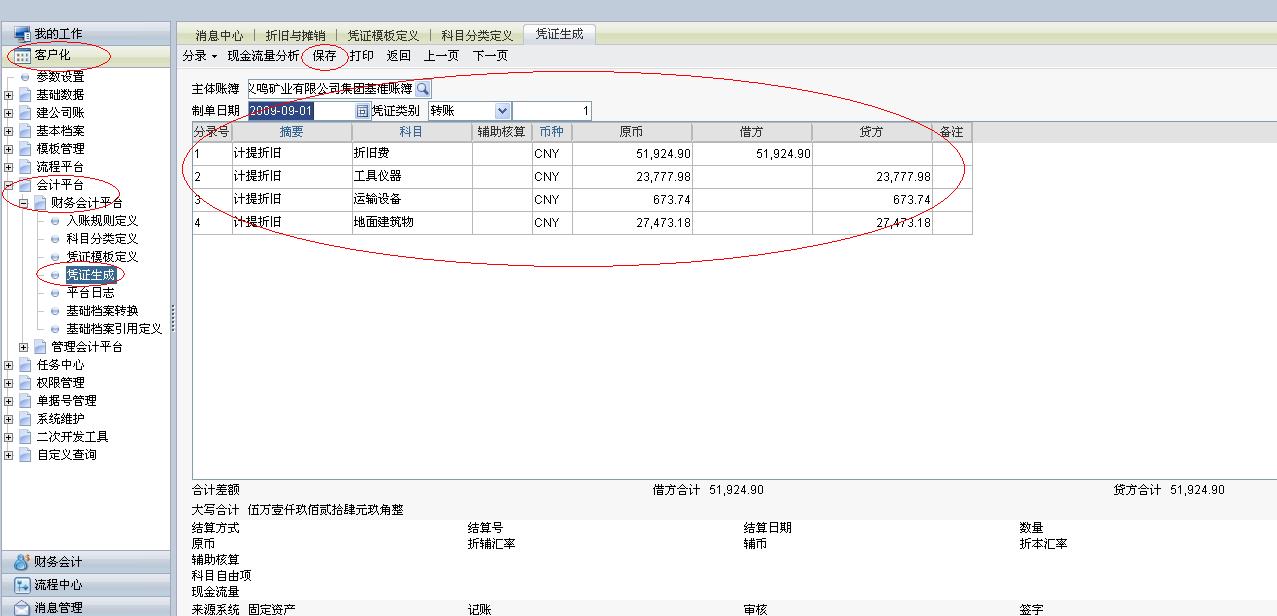1277x616 pixels.
Task: Click the 打印 button in toolbar
Action: [x=362, y=56]
